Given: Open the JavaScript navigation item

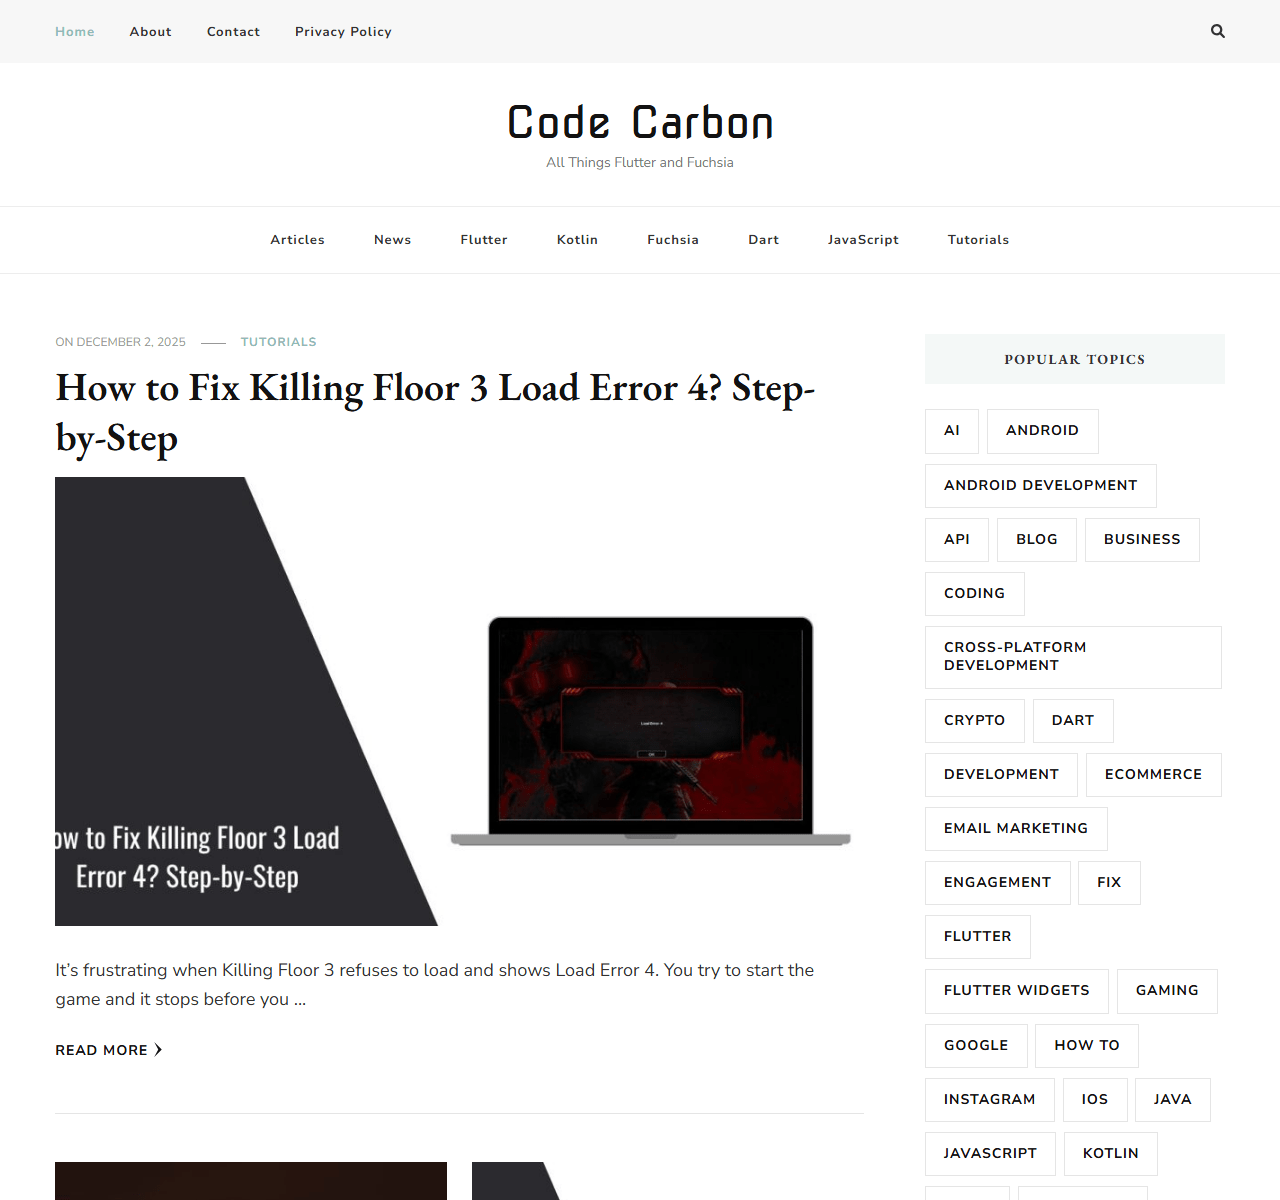Looking at the screenshot, I should tap(863, 240).
